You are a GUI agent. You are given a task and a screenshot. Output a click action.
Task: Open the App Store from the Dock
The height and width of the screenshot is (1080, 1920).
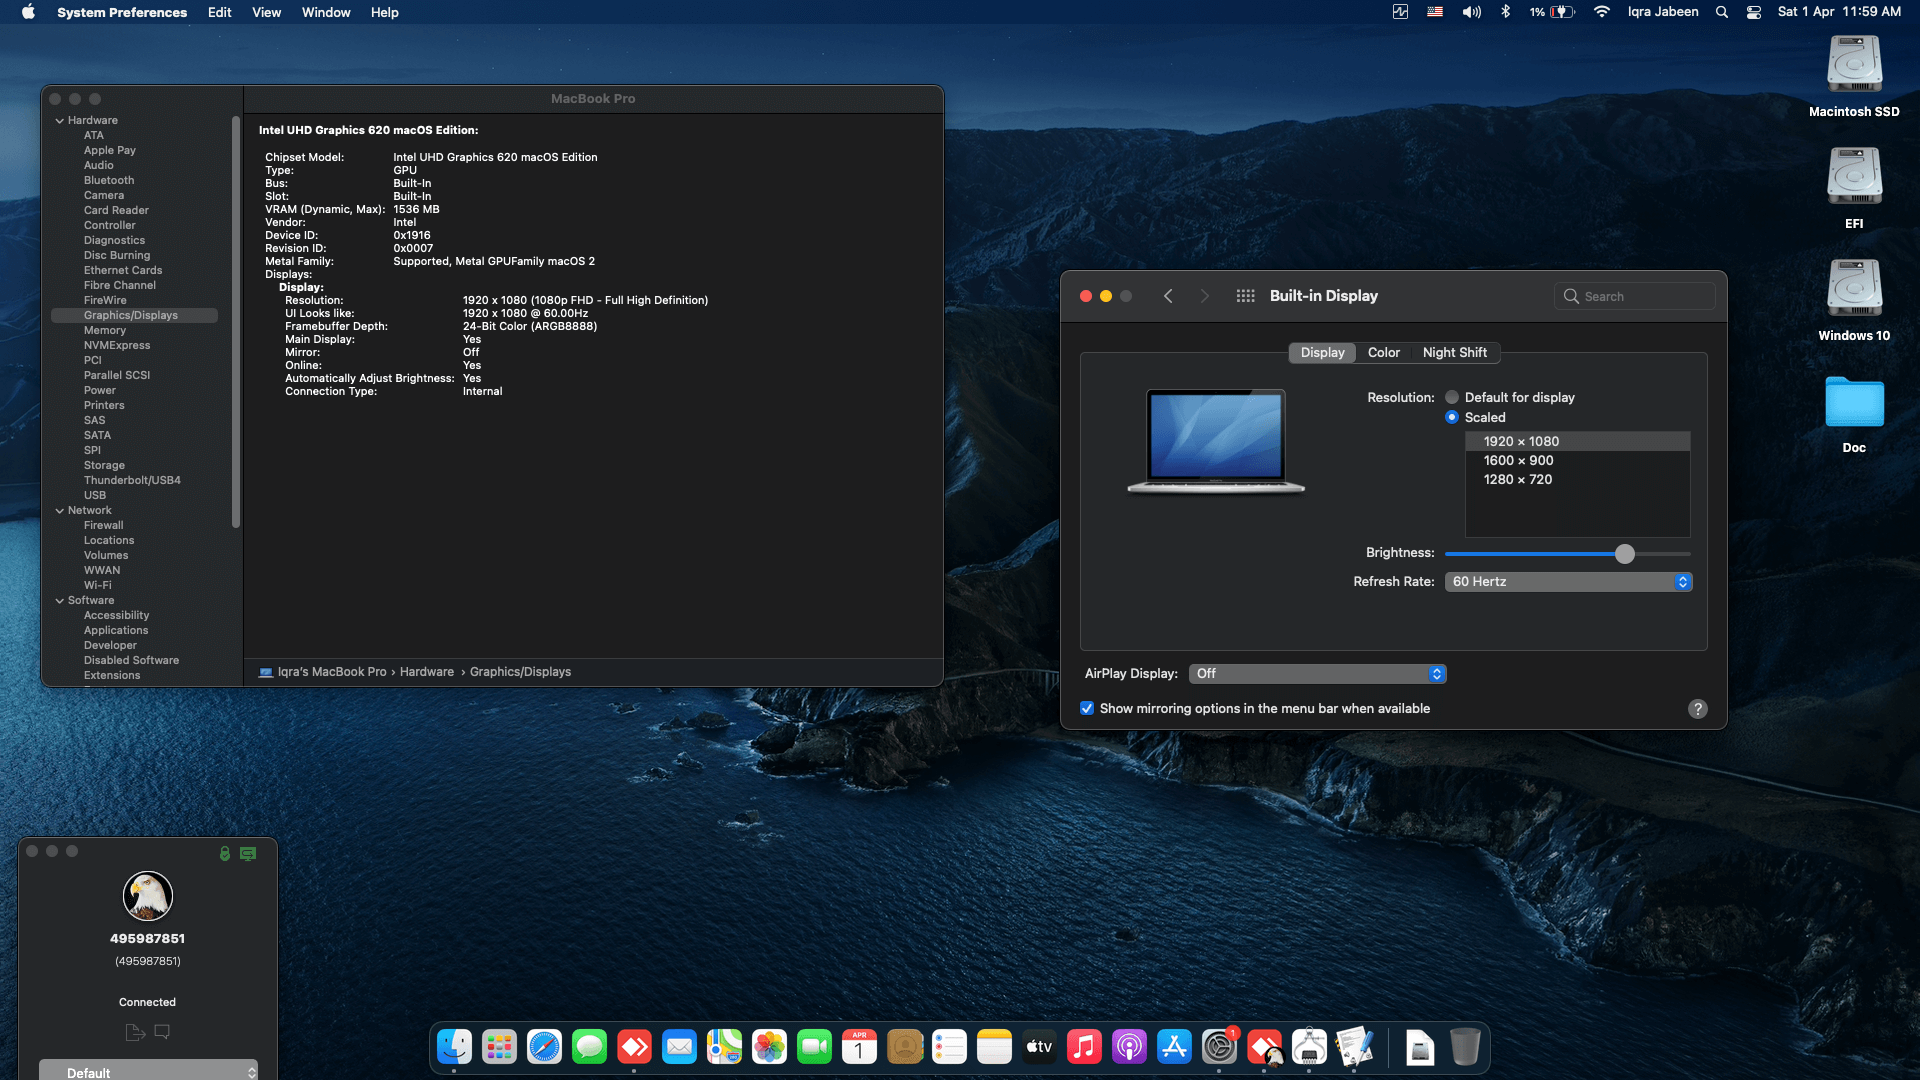tap(1174, 1047)
